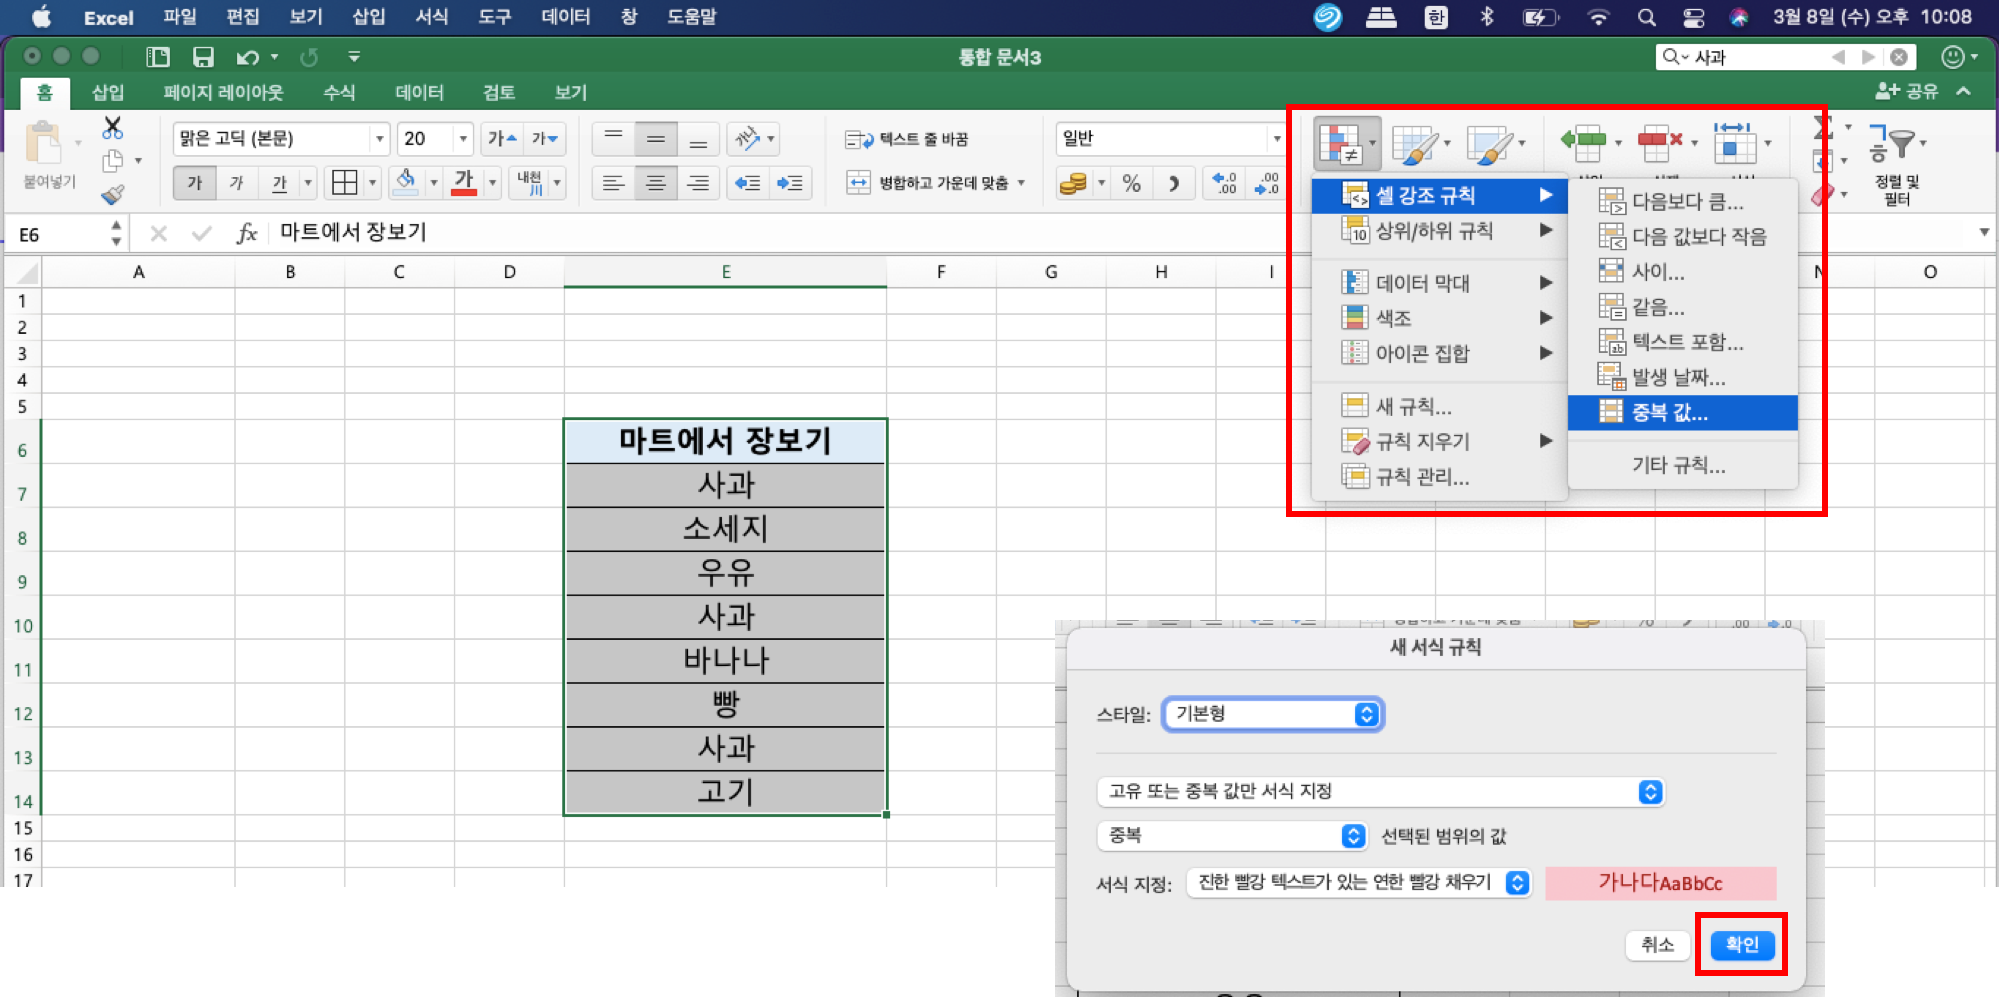Select center horizontal alignment

656,182
